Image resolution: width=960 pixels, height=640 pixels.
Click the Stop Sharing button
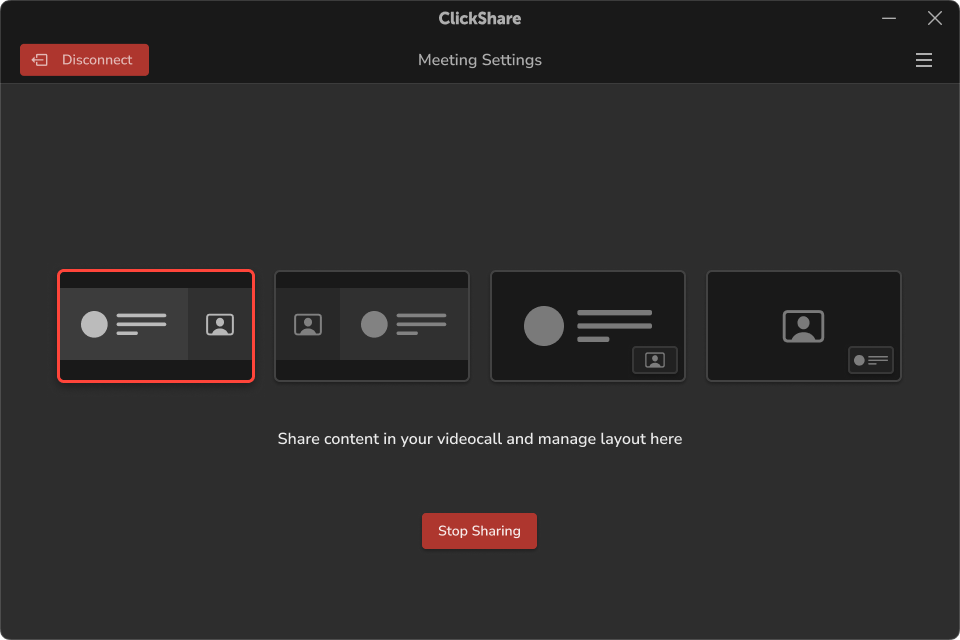pos(479,531)
